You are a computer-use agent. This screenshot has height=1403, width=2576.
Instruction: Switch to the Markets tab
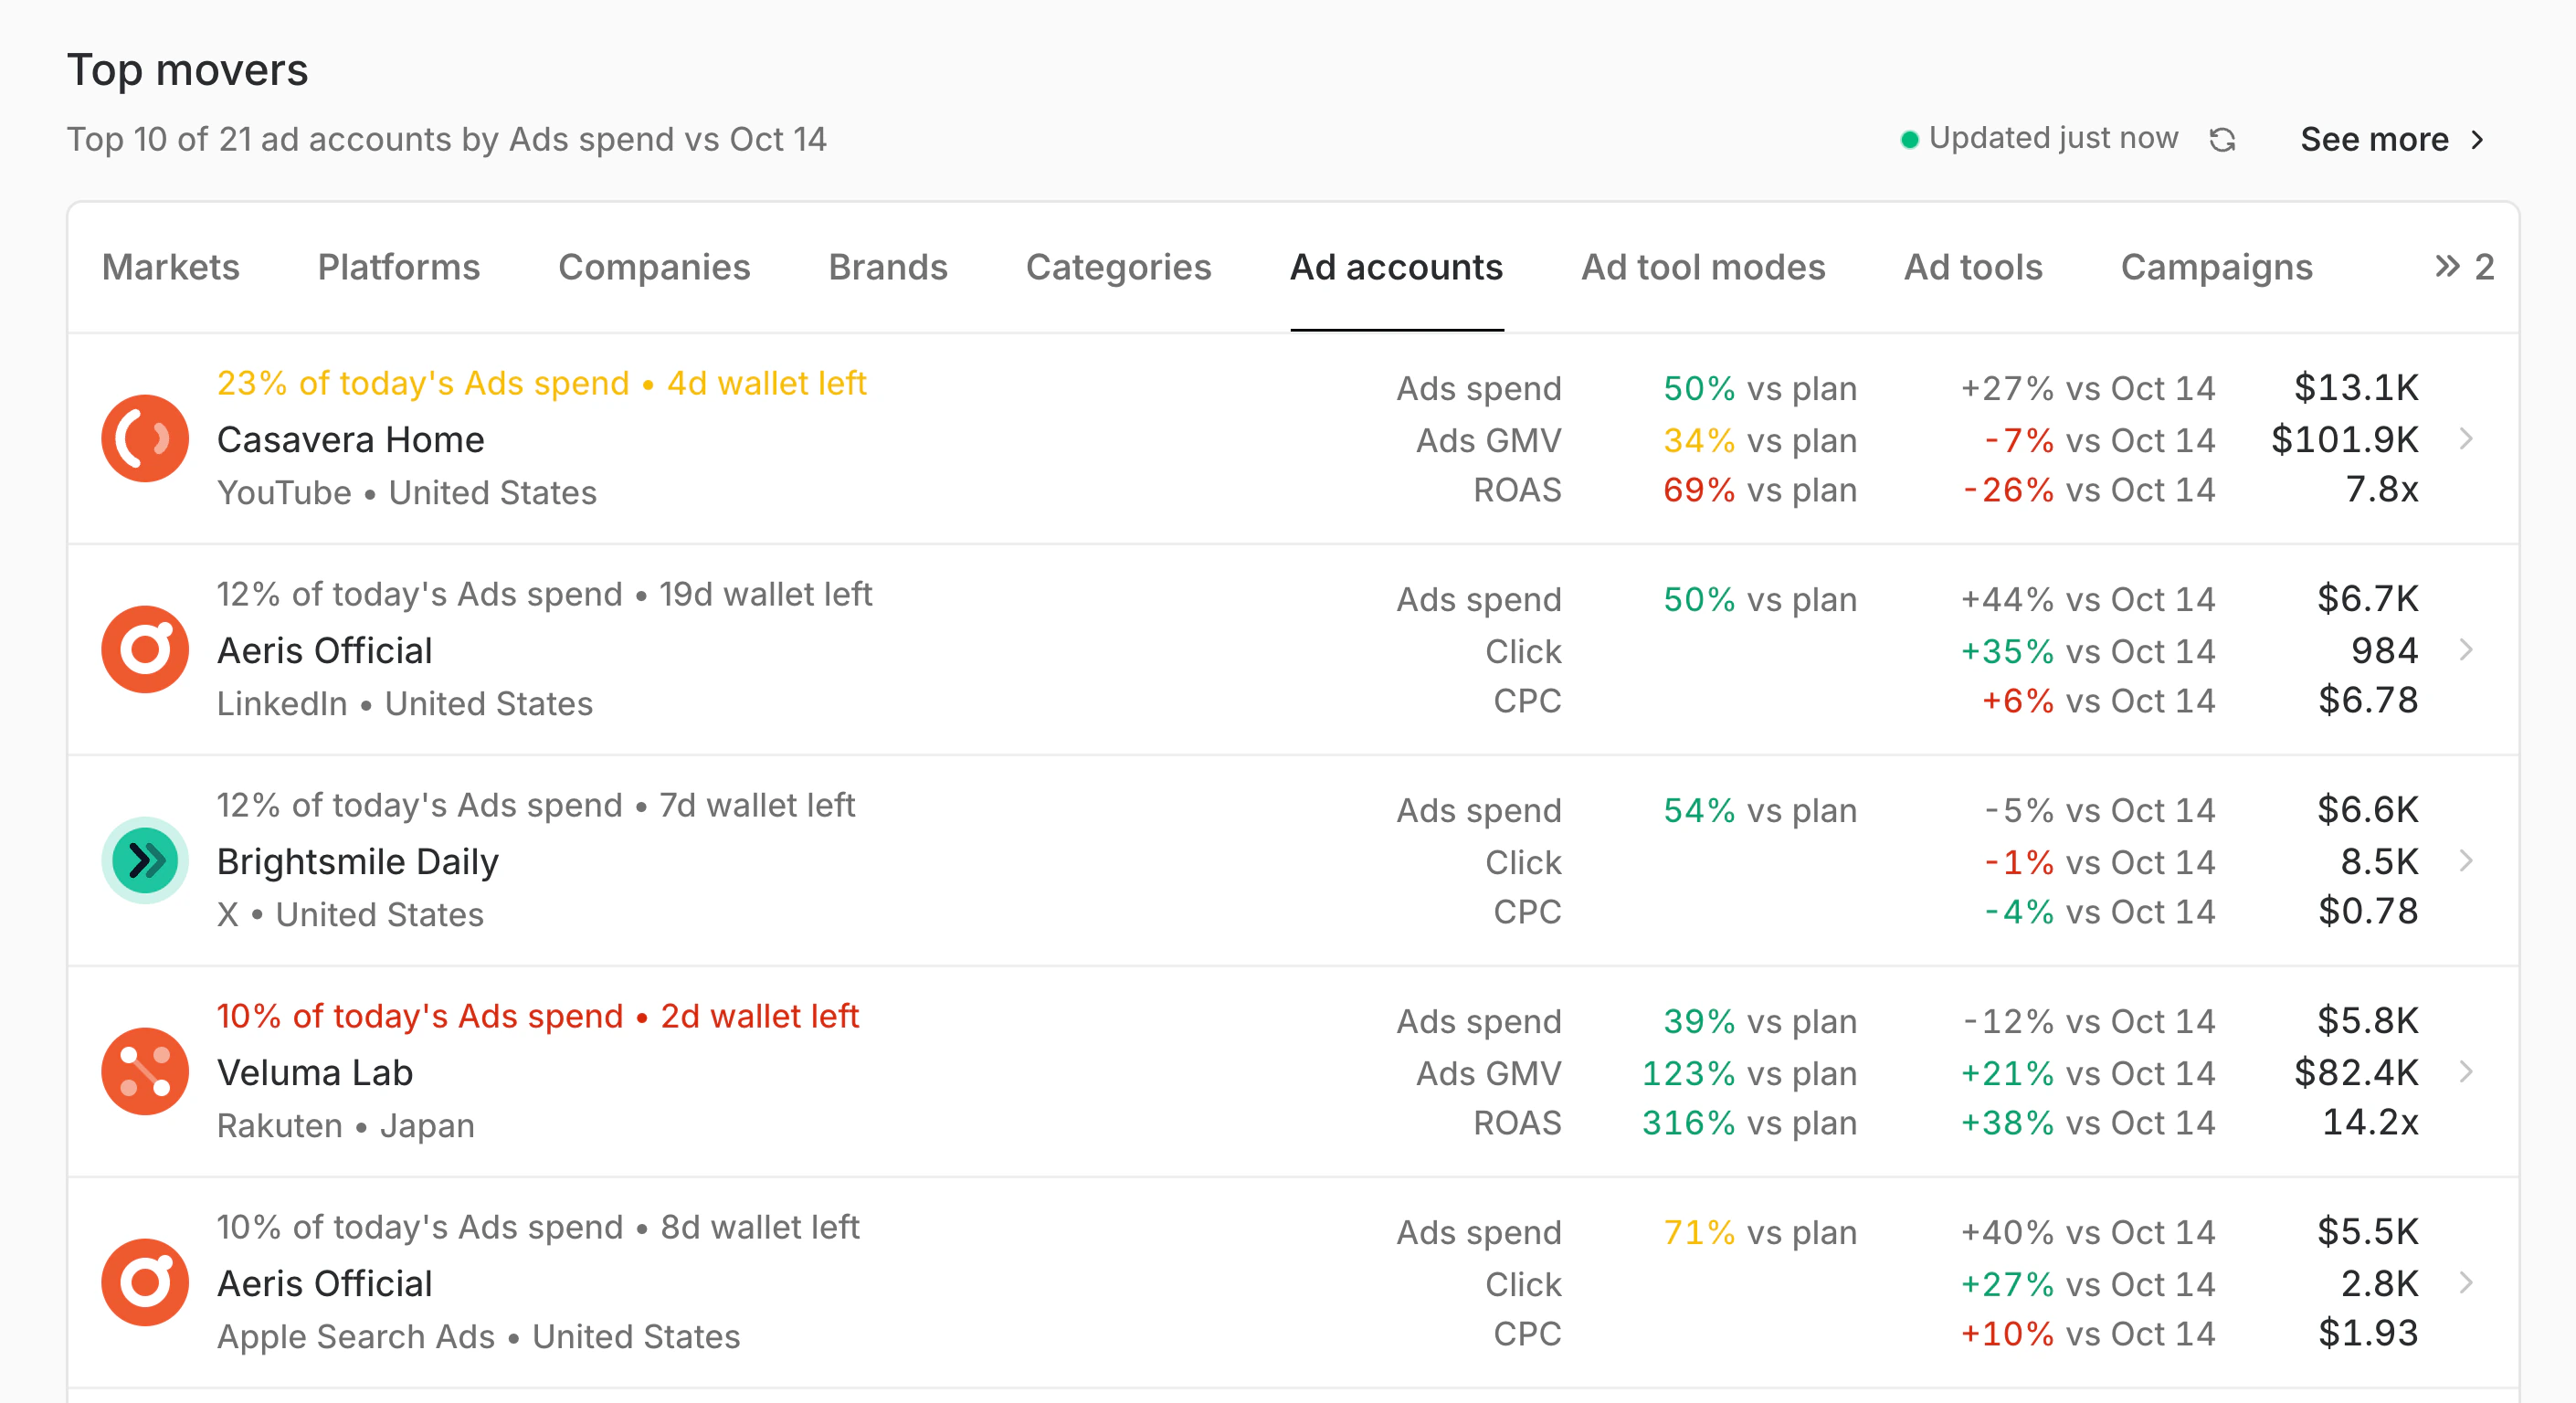click(171, 267)
